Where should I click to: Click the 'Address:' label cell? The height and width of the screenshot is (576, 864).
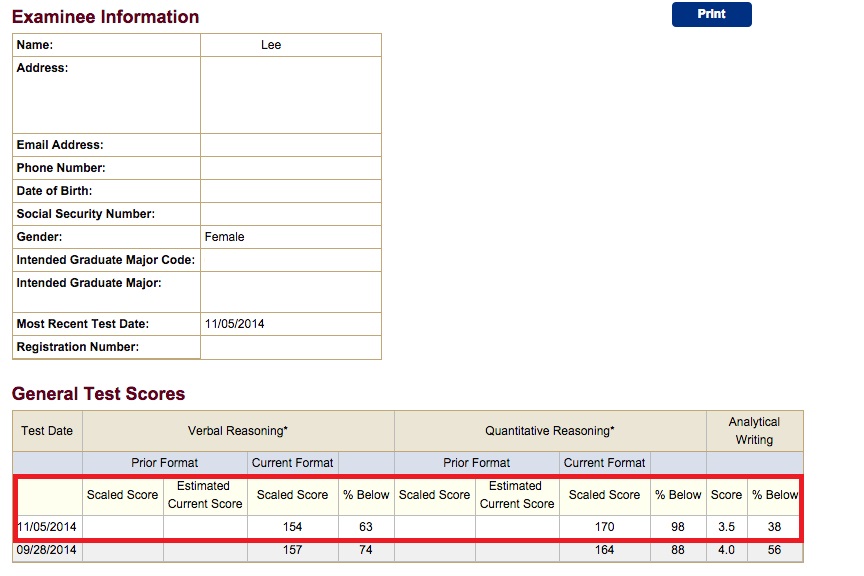coord(106,95)
